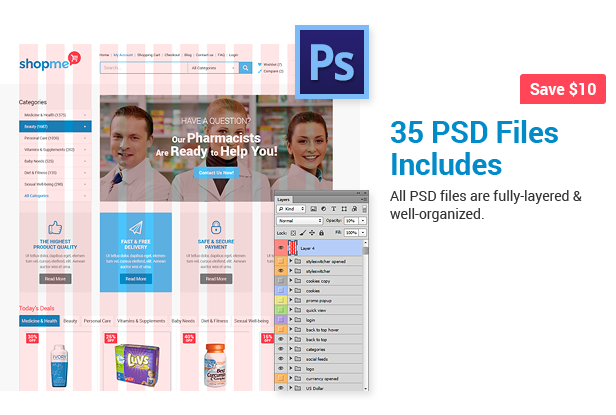Screen dimensions: 616x415
Task: Click the thumbs-up product quality icon
Action: [x=54, y=227]
